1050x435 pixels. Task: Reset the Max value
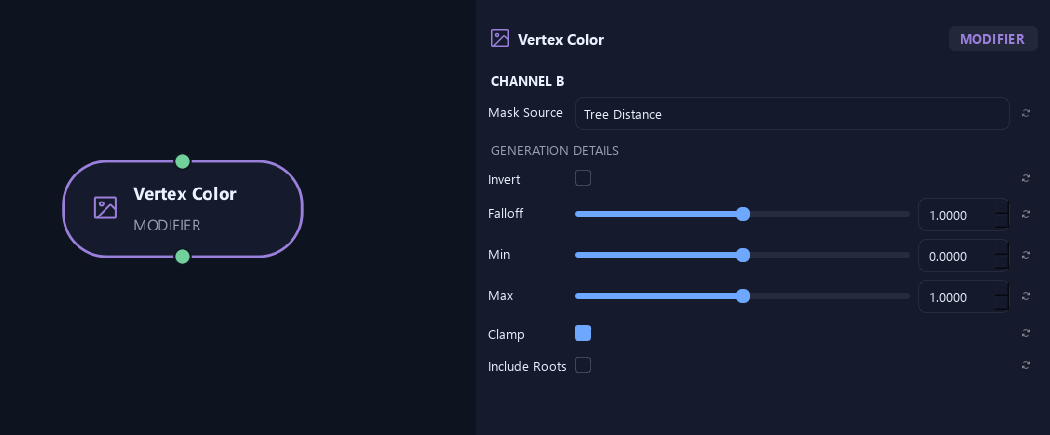[x=1025, y=296]
